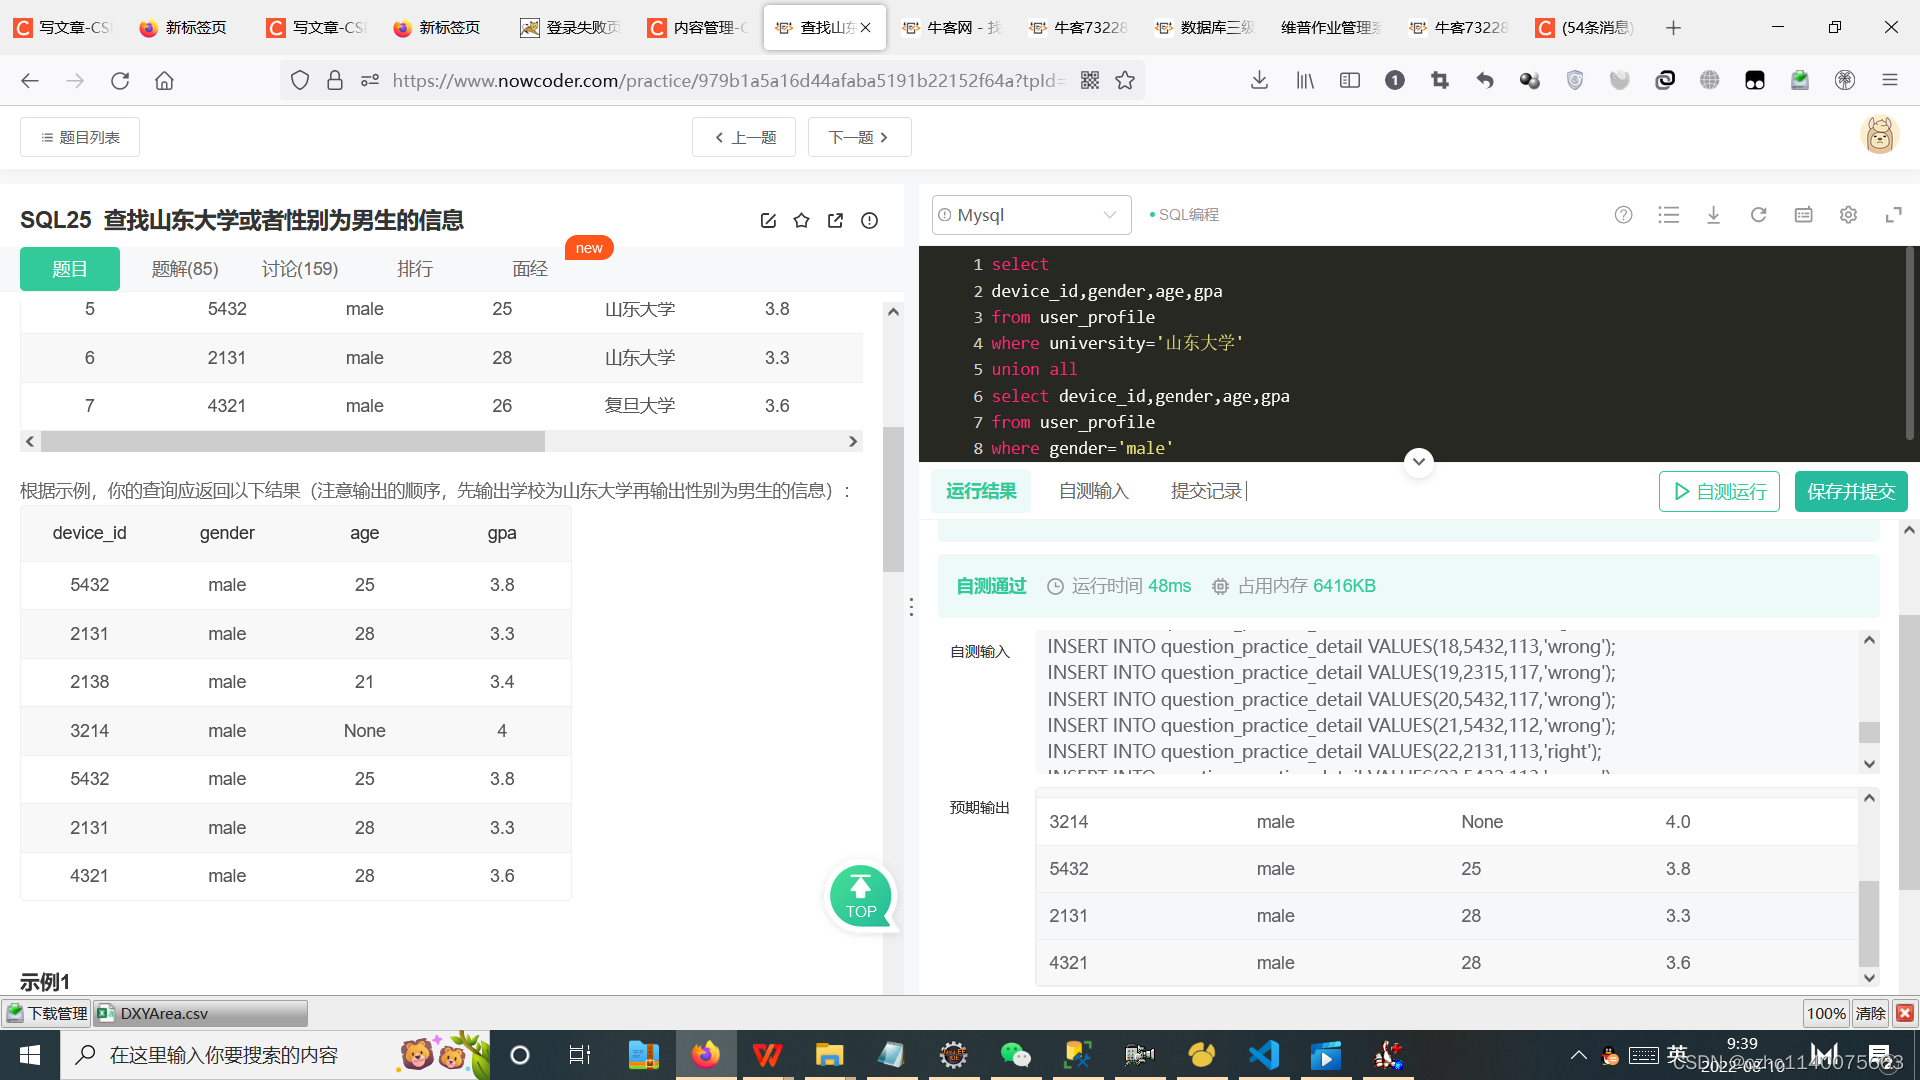Select the 题目 tab
Viewport: 1920px width, 1080px height.
pyautogui.click(x=70, y=269)
